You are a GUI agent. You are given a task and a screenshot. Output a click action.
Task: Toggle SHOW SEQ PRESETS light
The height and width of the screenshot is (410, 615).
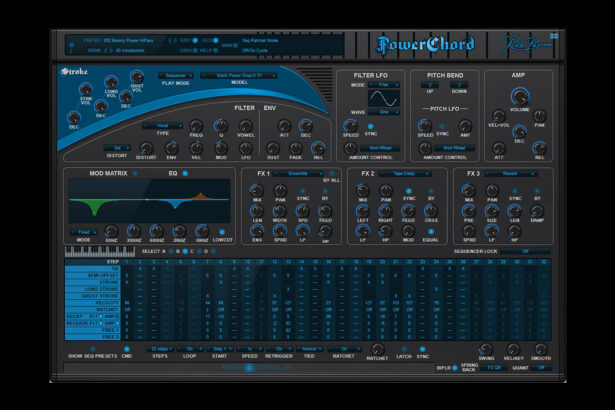tap(92, 349)
